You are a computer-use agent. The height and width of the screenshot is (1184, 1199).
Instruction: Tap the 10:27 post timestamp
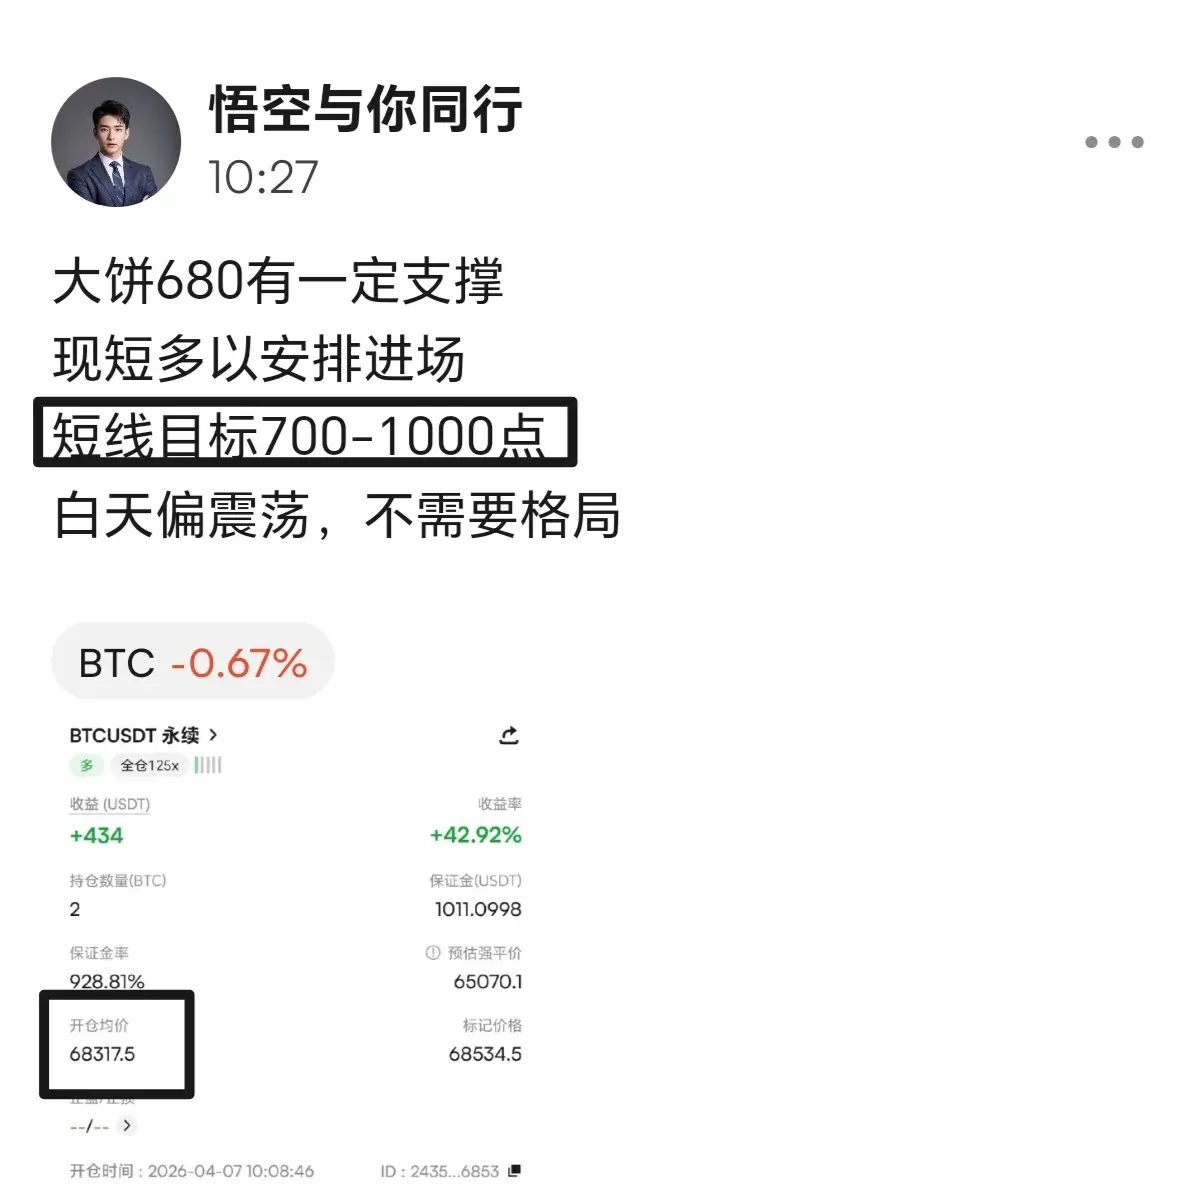[x=262, y=177]
